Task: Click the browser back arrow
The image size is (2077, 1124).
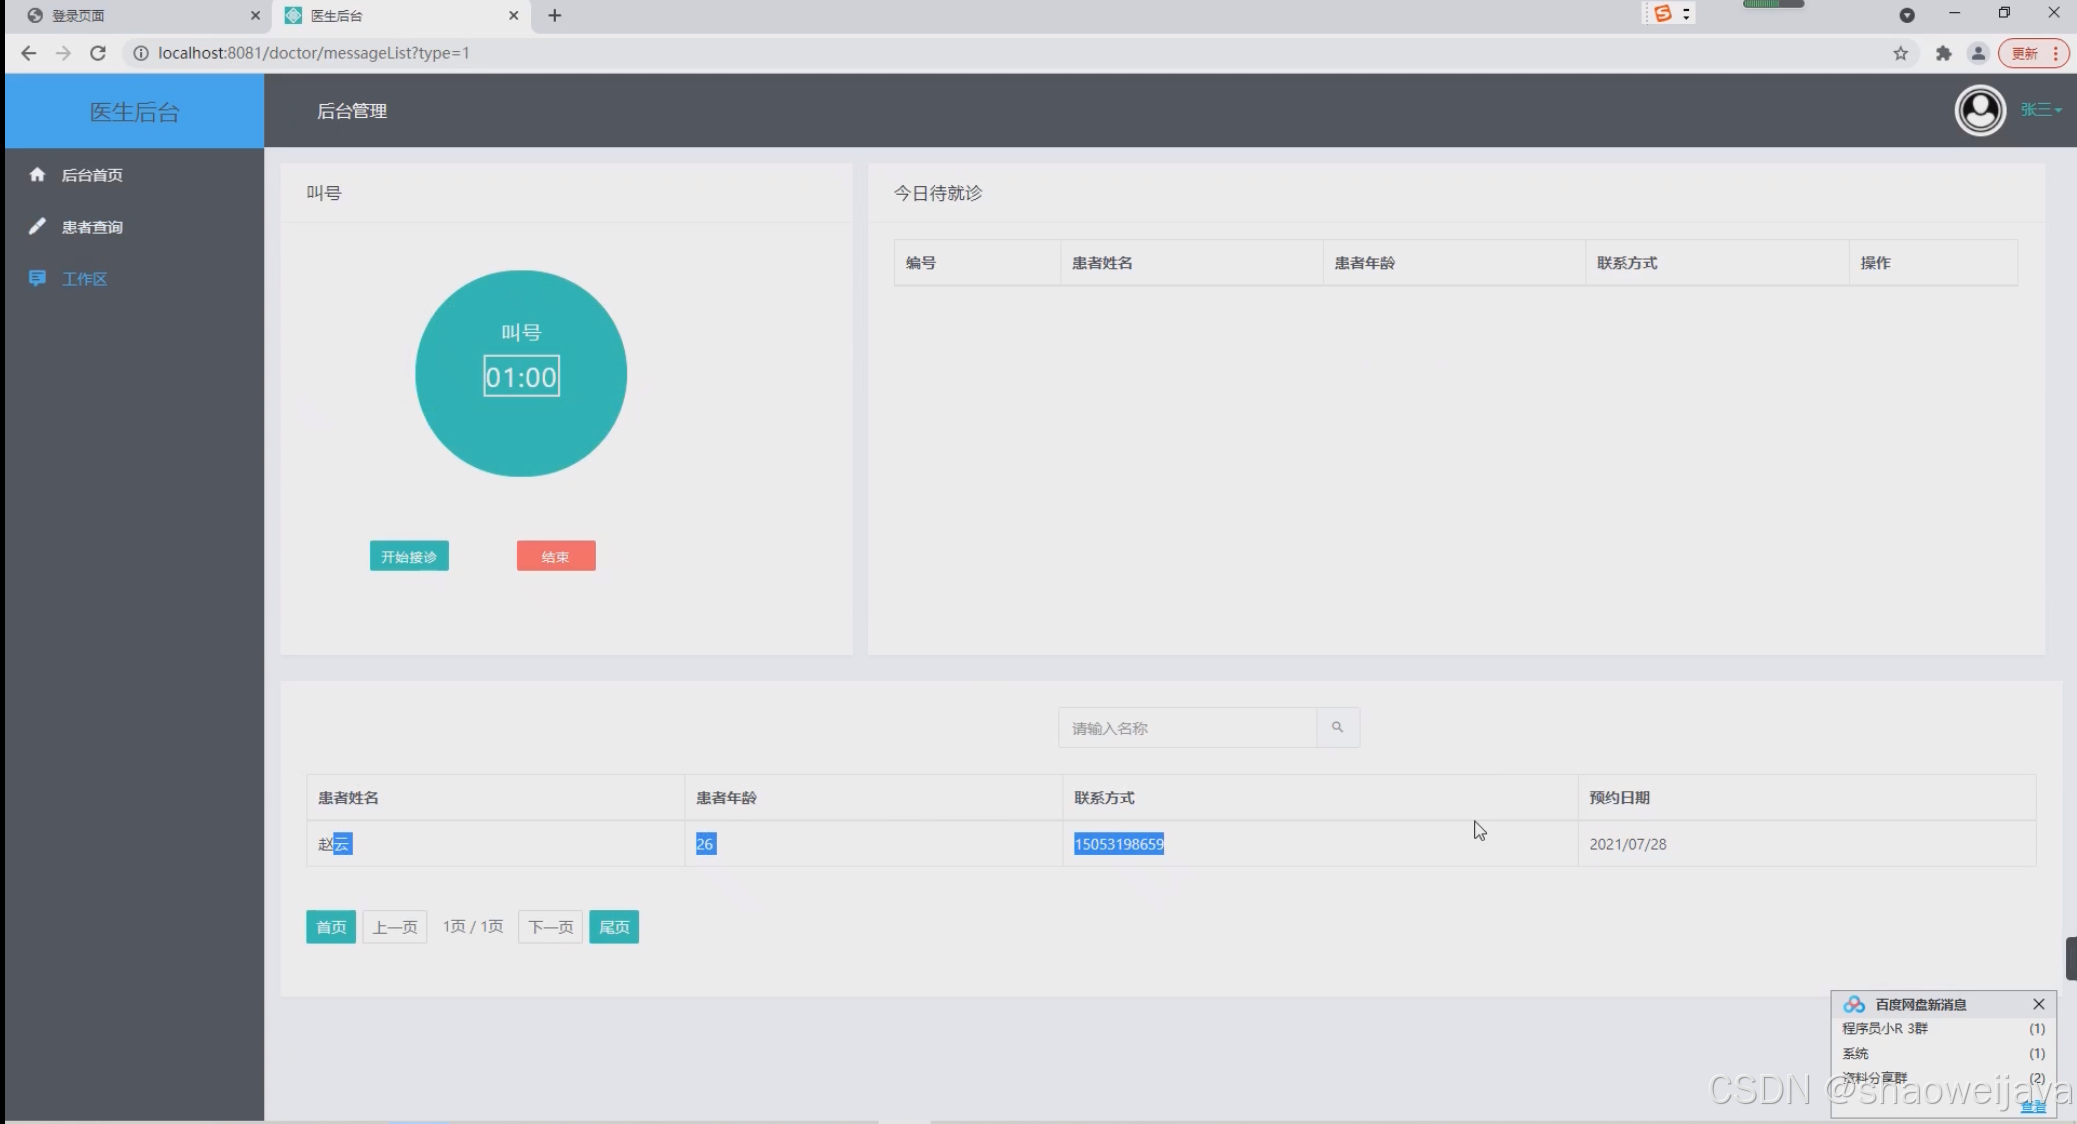Action: click(x=28, y=53)
